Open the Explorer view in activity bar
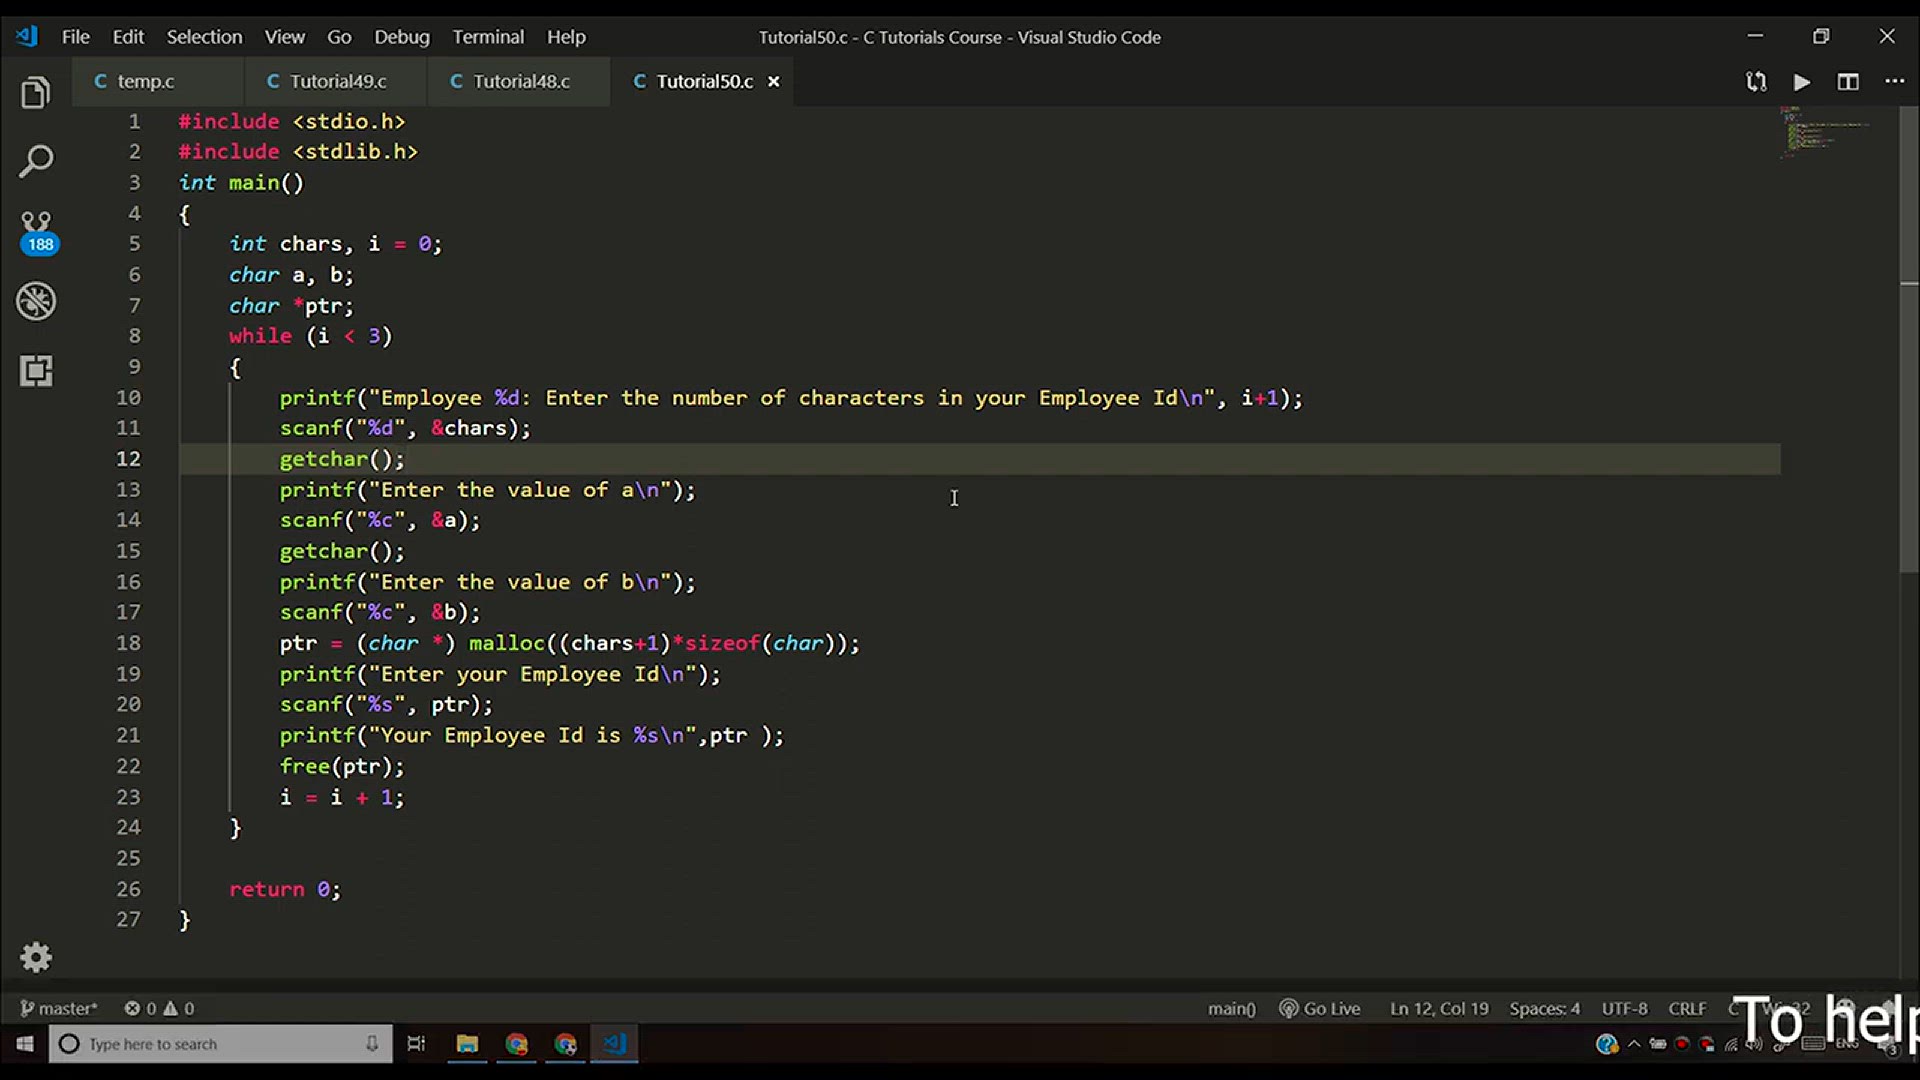 pos(36,93)
